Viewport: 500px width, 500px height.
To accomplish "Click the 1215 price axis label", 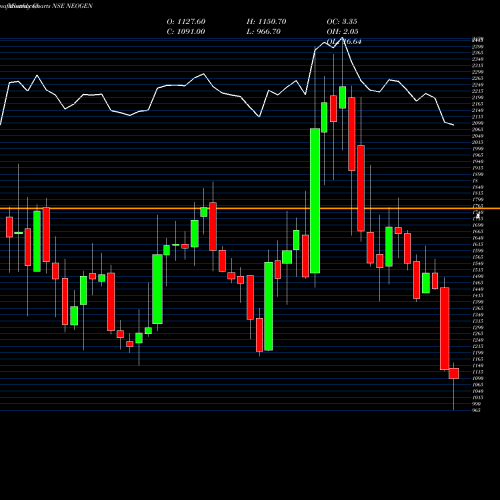I will pyautogui.click(x=478, y=346).
